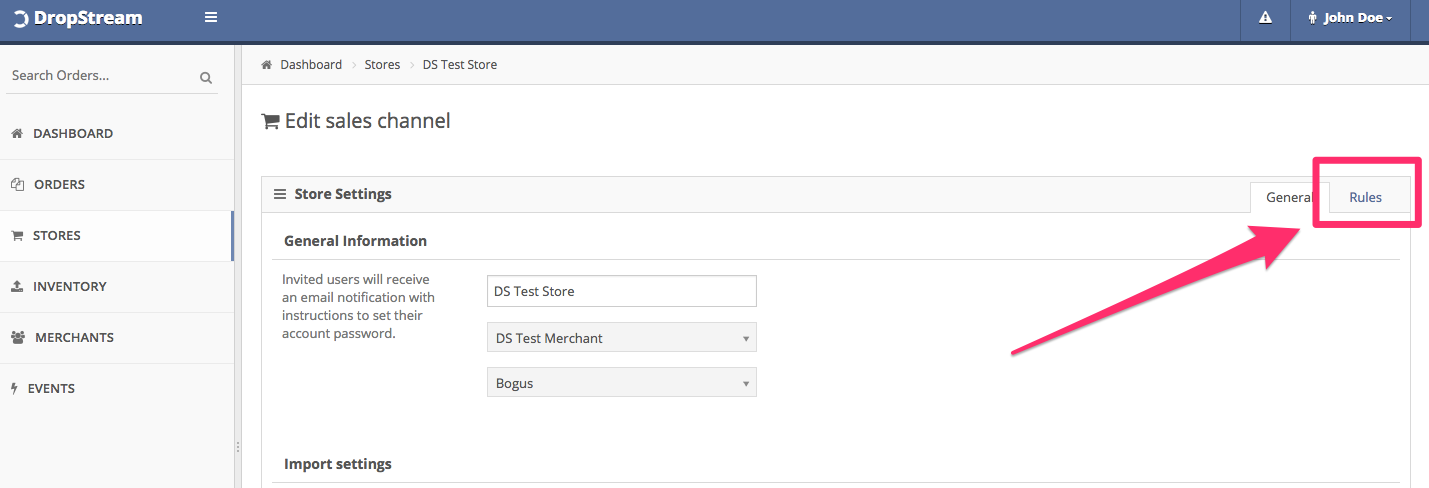Image resolution: width=1429 pixels, height=488 pixels.
Task: Click the Search Orders input field
Action: point(110,76)
